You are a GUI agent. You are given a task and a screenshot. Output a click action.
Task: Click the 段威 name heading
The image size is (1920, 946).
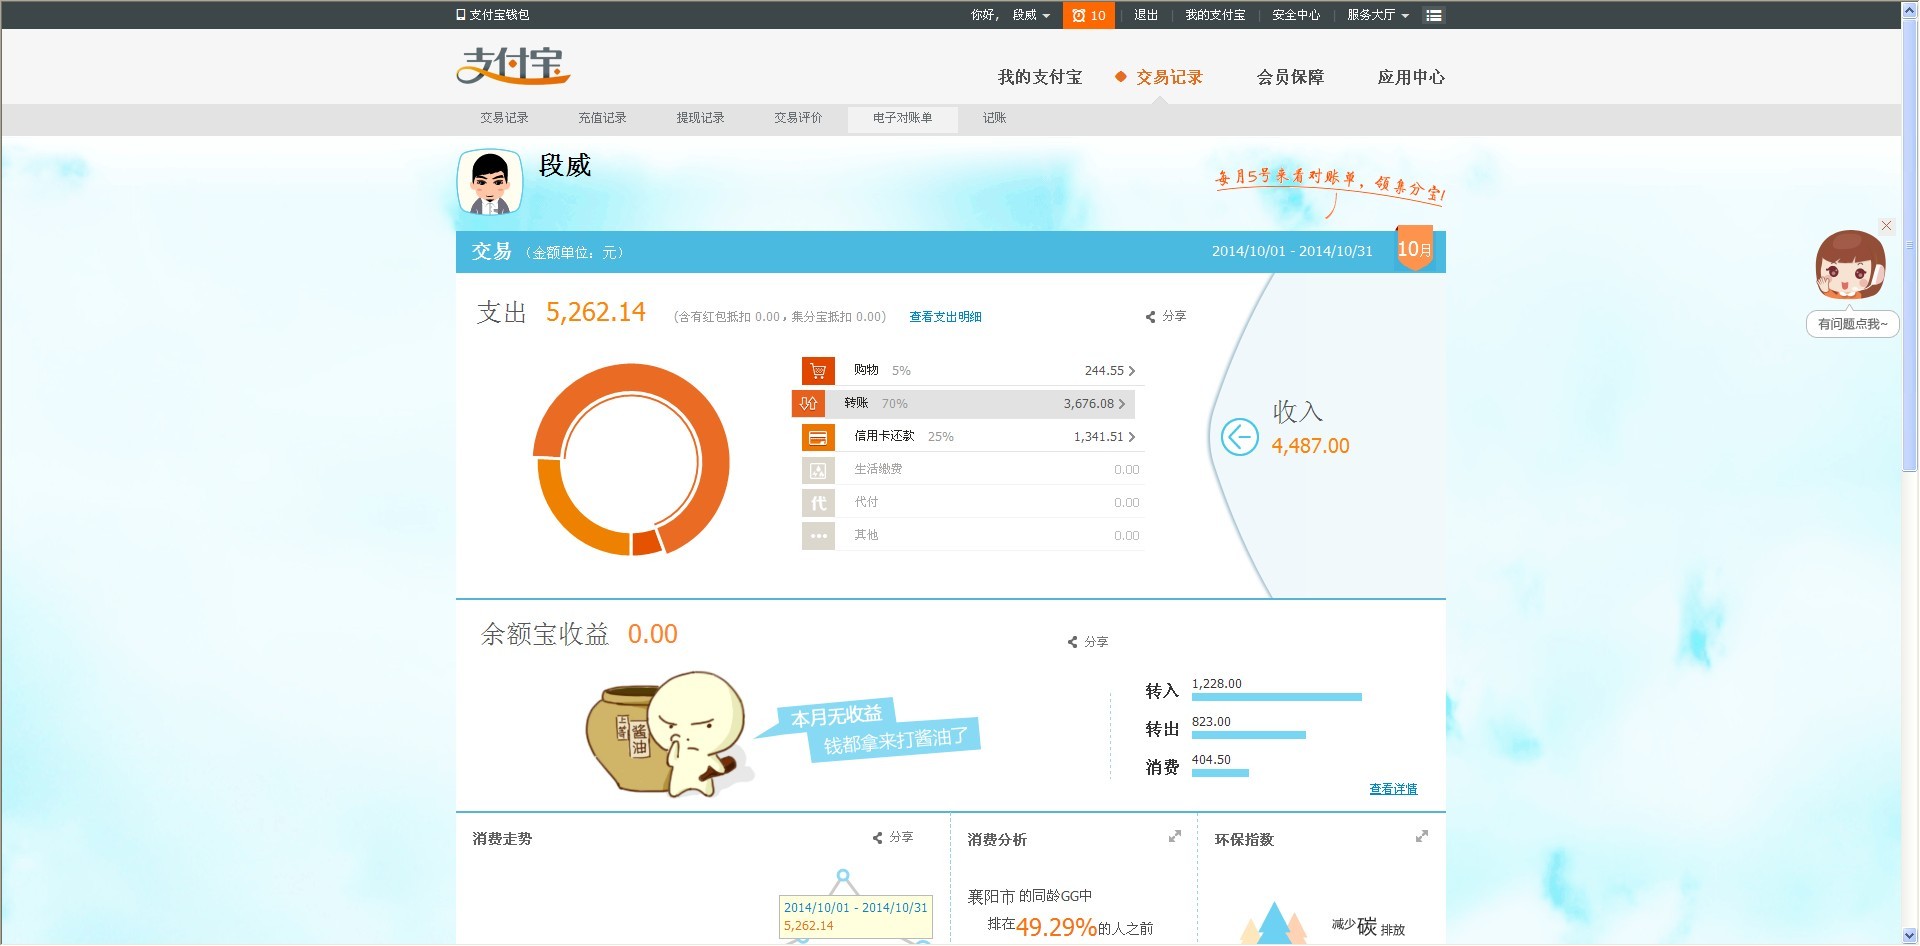[x=565, y=165]
